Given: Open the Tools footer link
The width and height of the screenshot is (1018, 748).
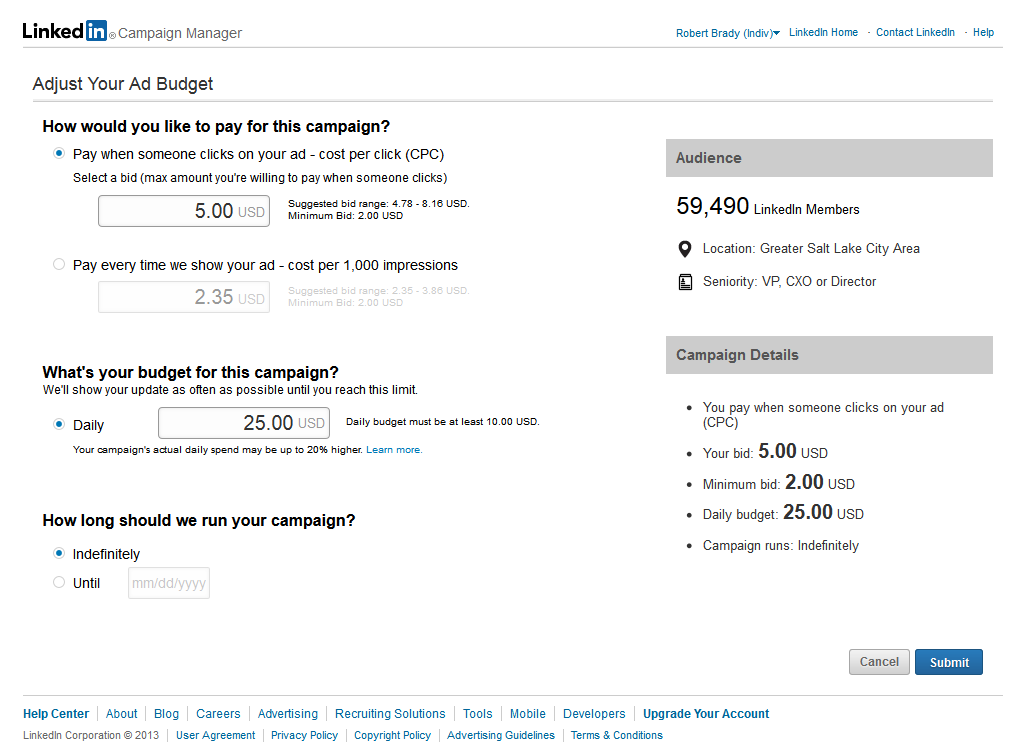Looking at the screenshot, I should coord(477,714).
